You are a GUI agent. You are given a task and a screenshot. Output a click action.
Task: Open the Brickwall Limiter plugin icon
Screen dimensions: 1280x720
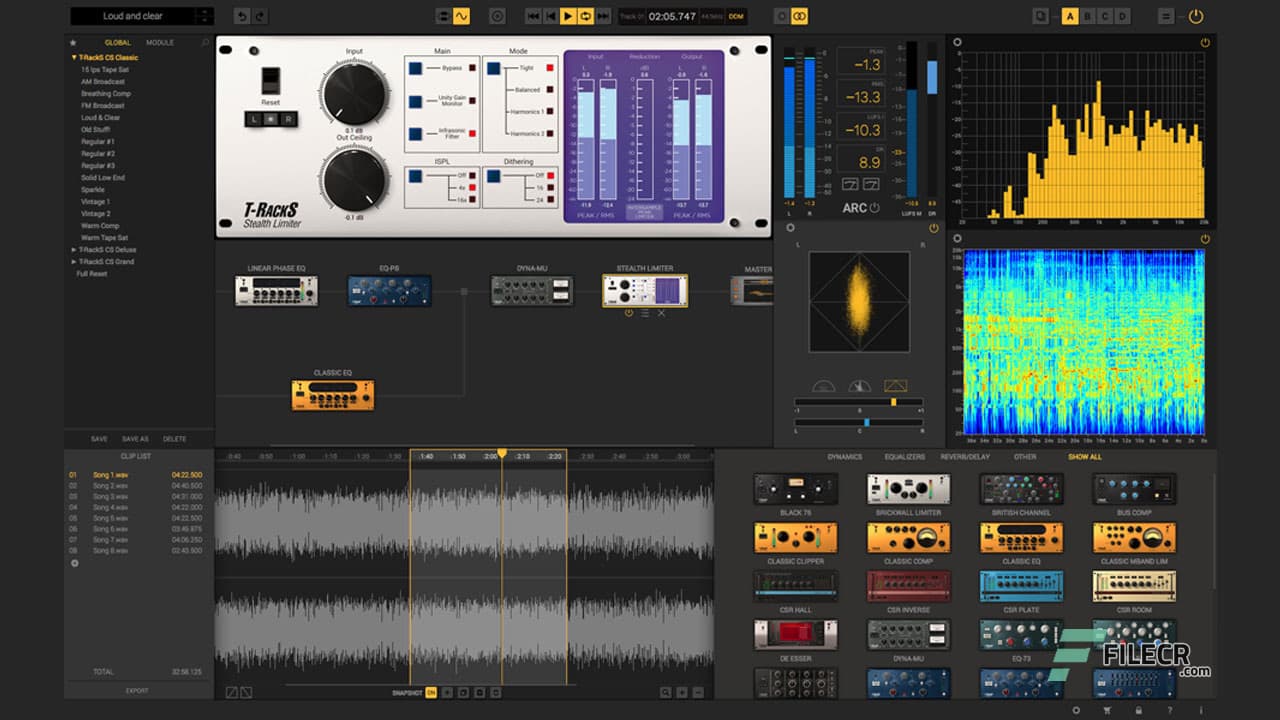pyautogui.click(x=908, y=488)
